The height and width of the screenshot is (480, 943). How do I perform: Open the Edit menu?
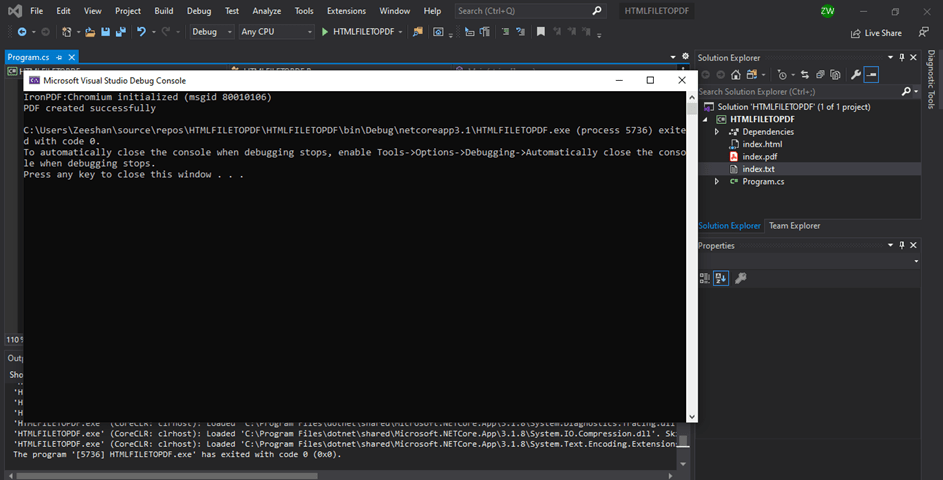point(63,11)
